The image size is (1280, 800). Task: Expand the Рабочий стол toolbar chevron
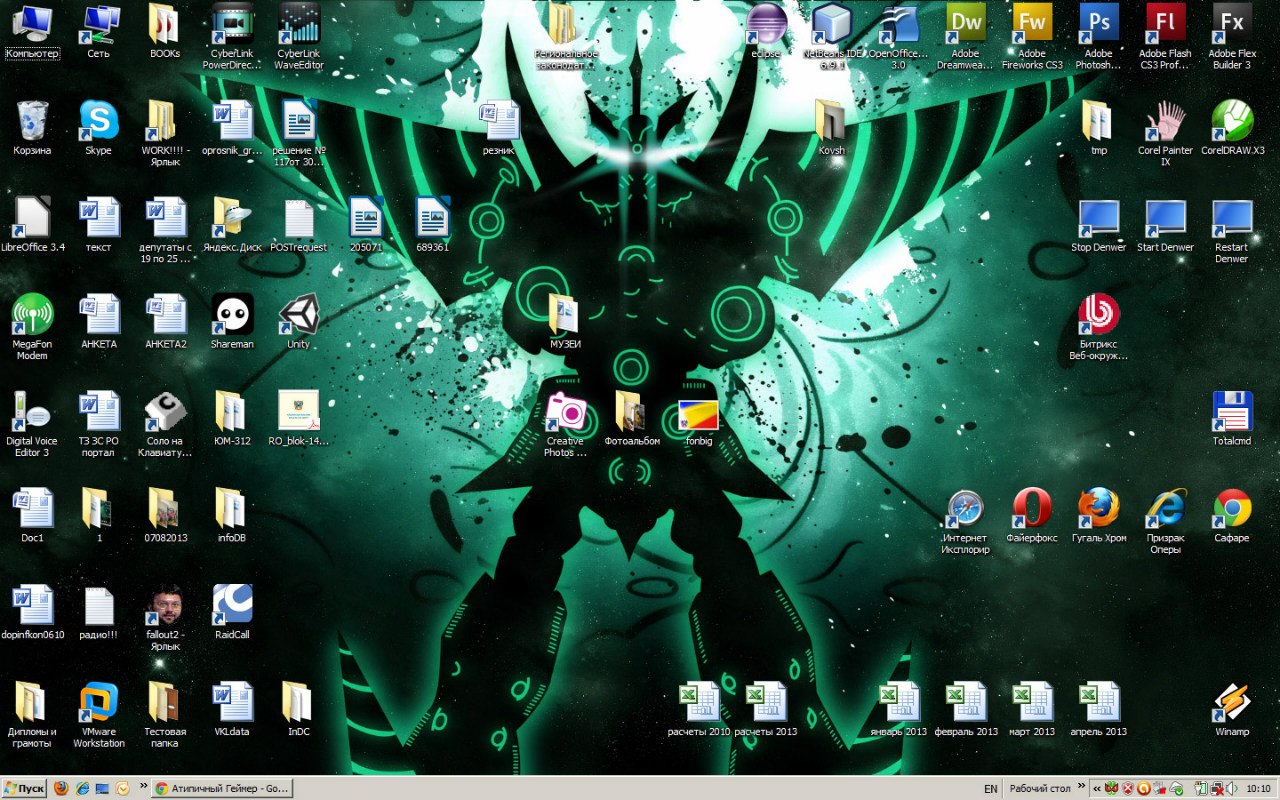coord(1080,788)
